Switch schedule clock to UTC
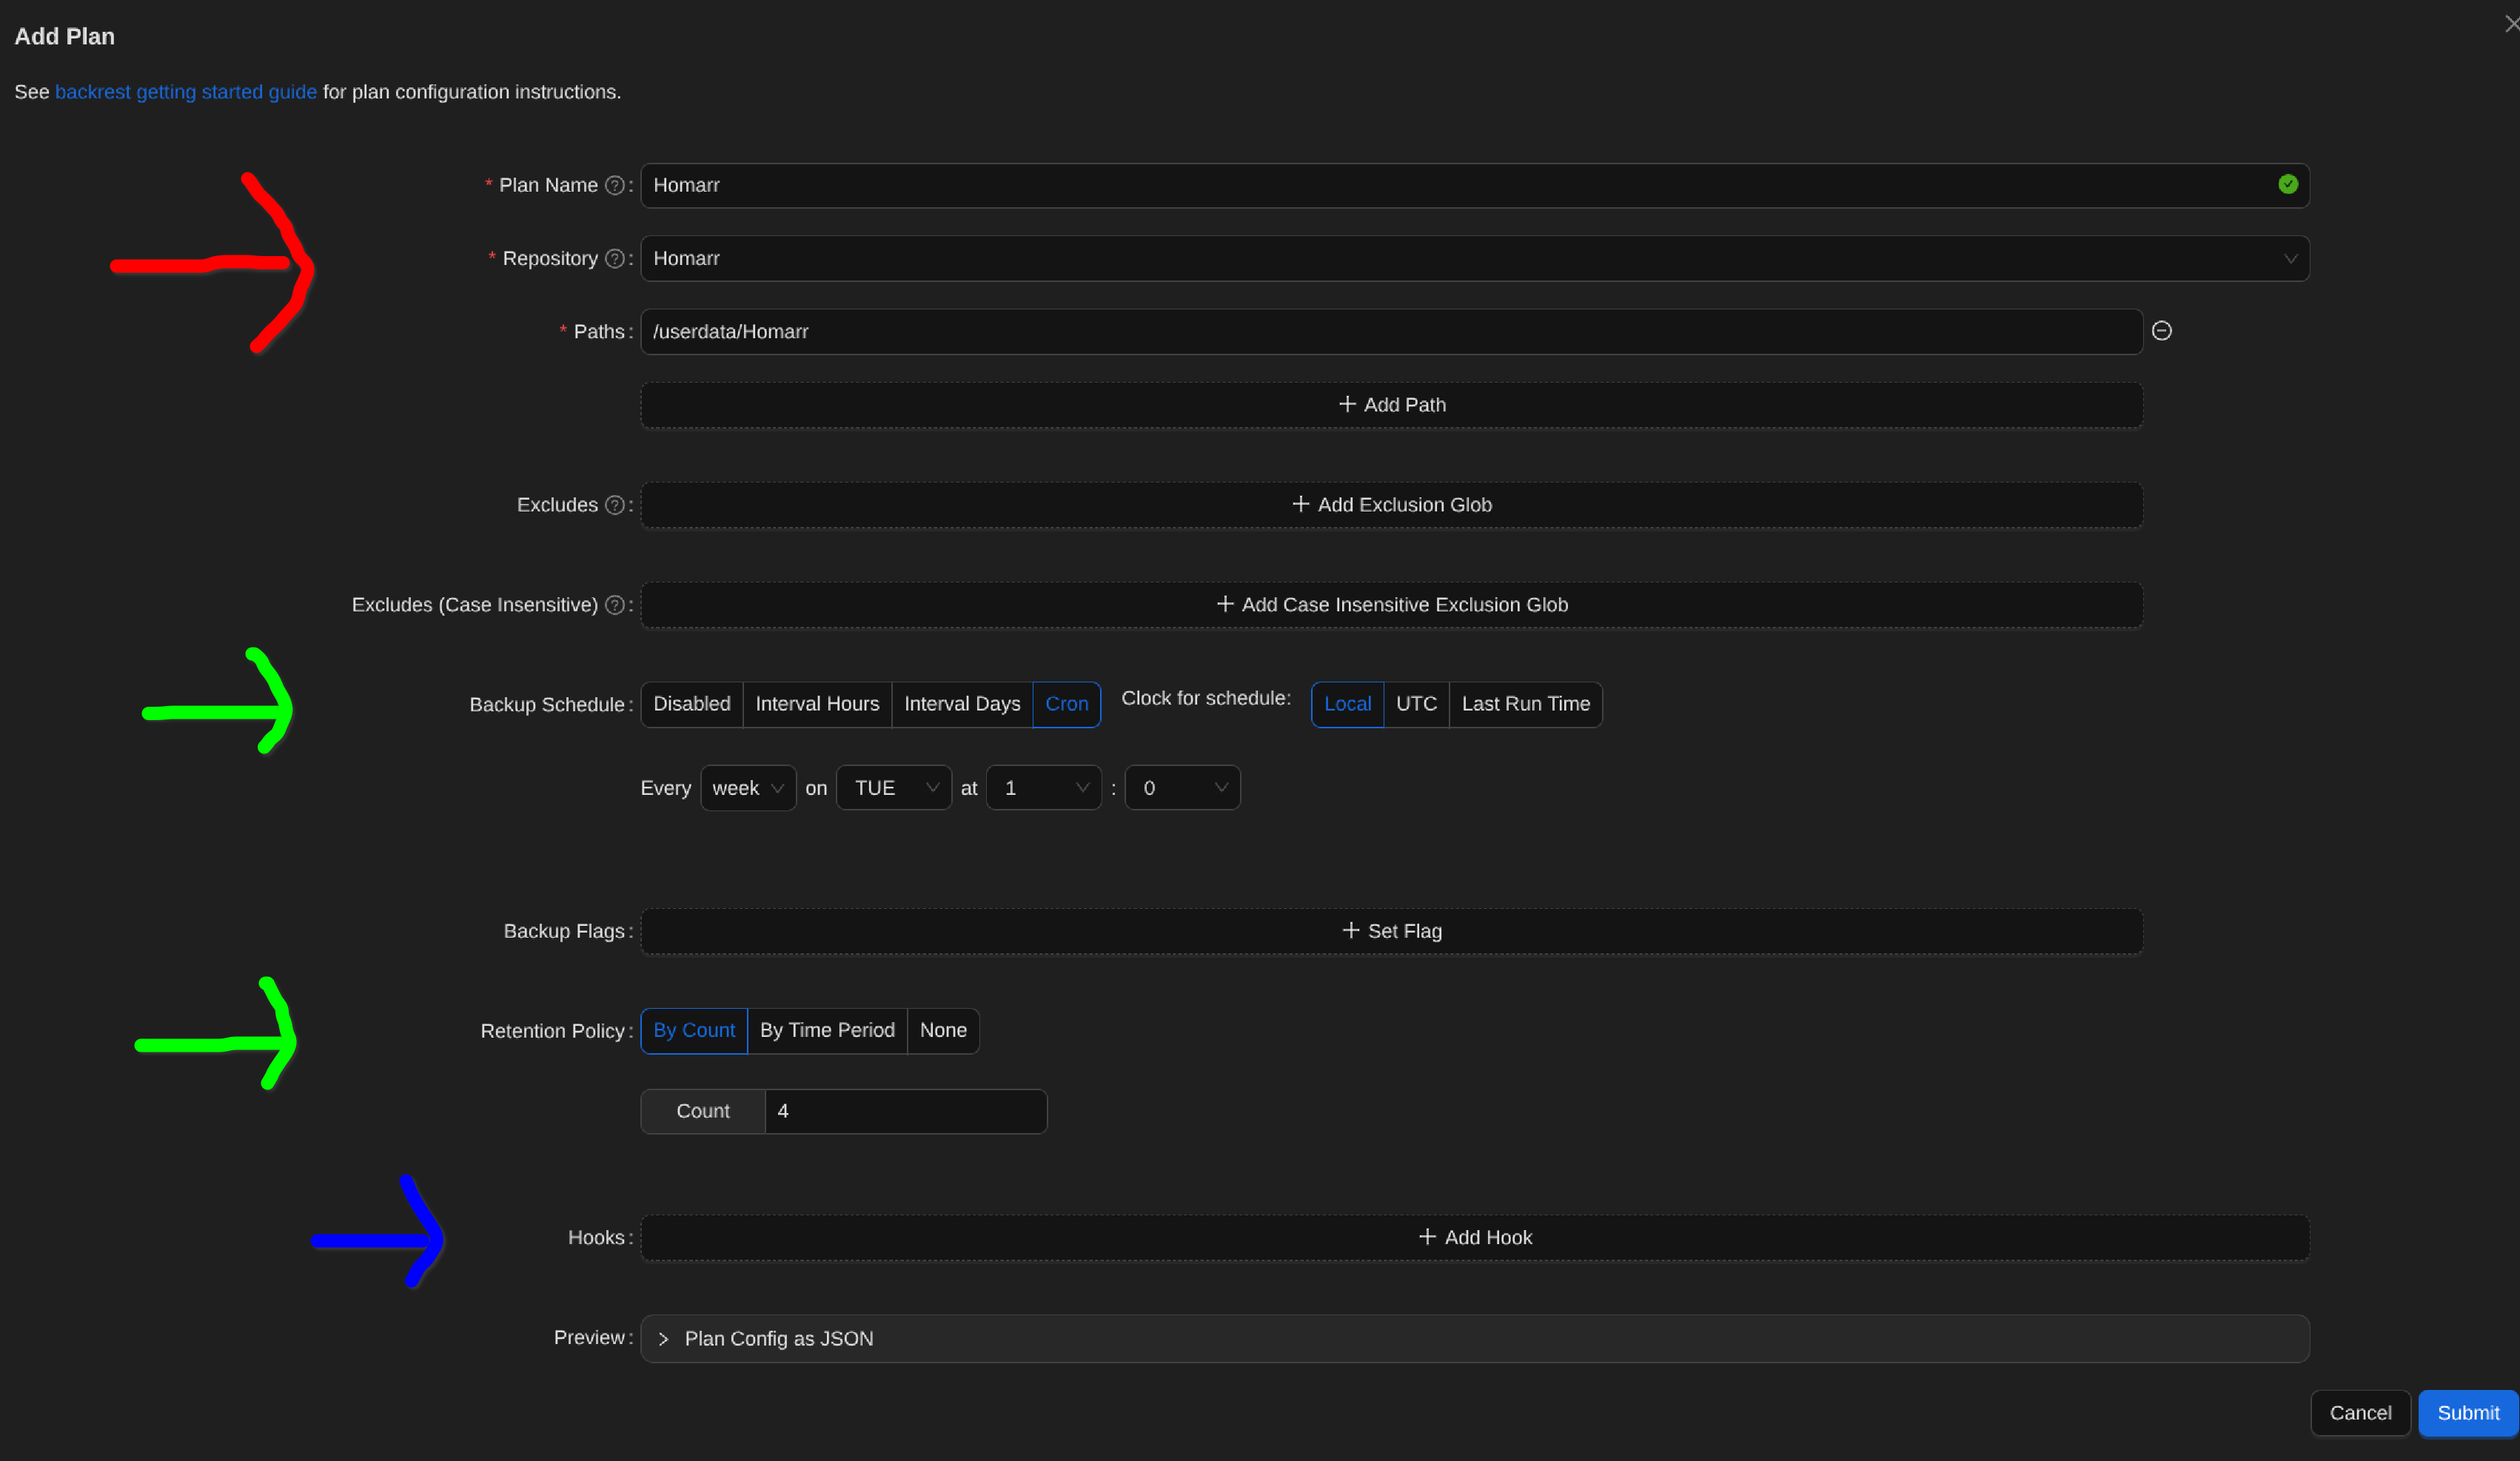 1415,704
